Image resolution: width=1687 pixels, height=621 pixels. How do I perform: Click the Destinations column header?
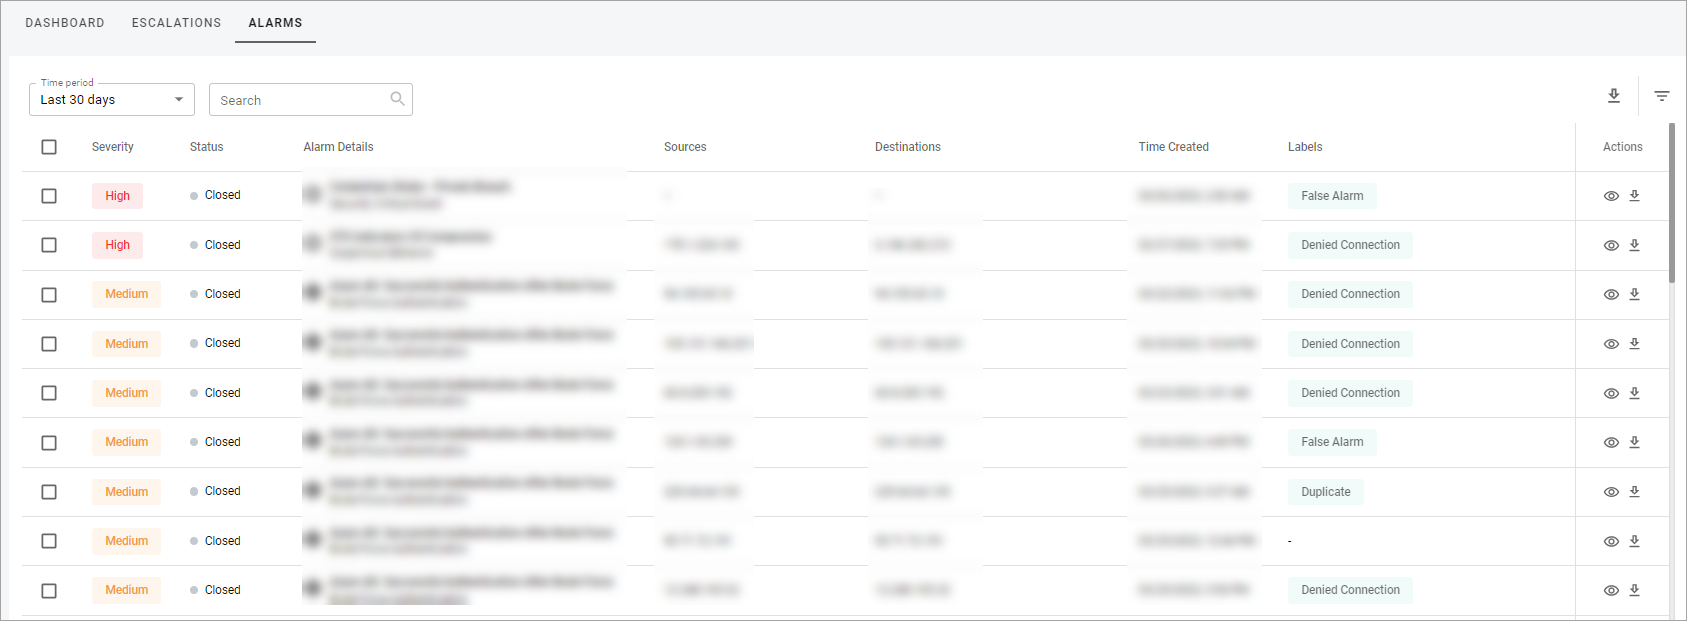pos(907,147)
